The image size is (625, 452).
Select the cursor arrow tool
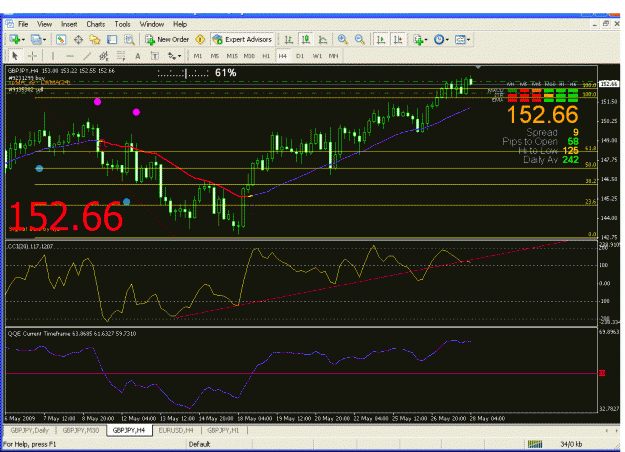[15, 56]
